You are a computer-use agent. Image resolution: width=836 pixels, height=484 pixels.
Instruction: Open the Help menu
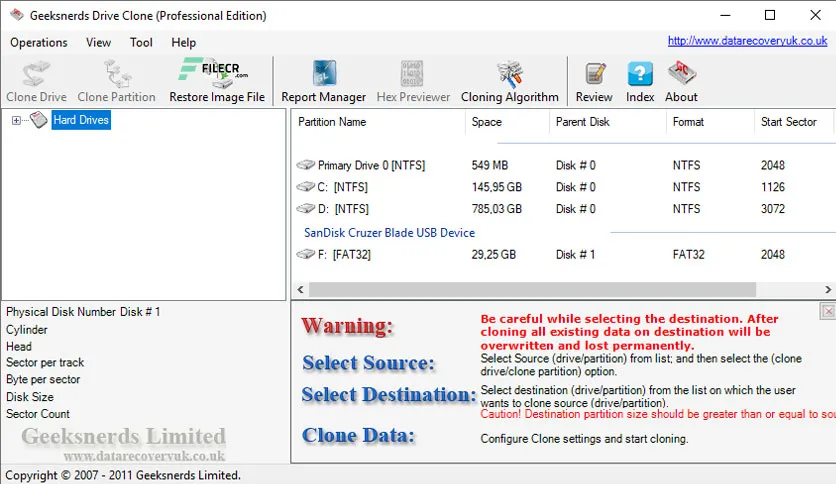click(183, 43)
